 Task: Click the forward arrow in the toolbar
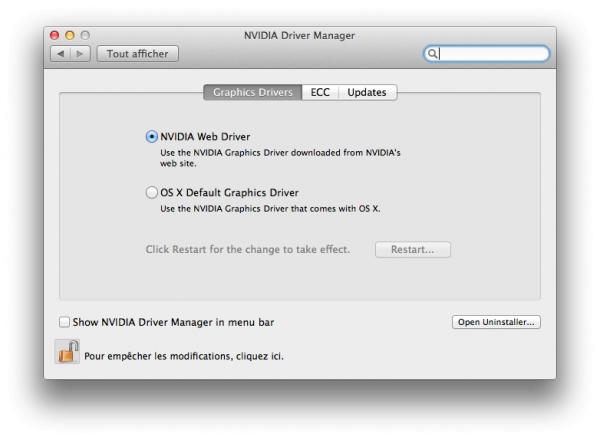tap(80, 54)
